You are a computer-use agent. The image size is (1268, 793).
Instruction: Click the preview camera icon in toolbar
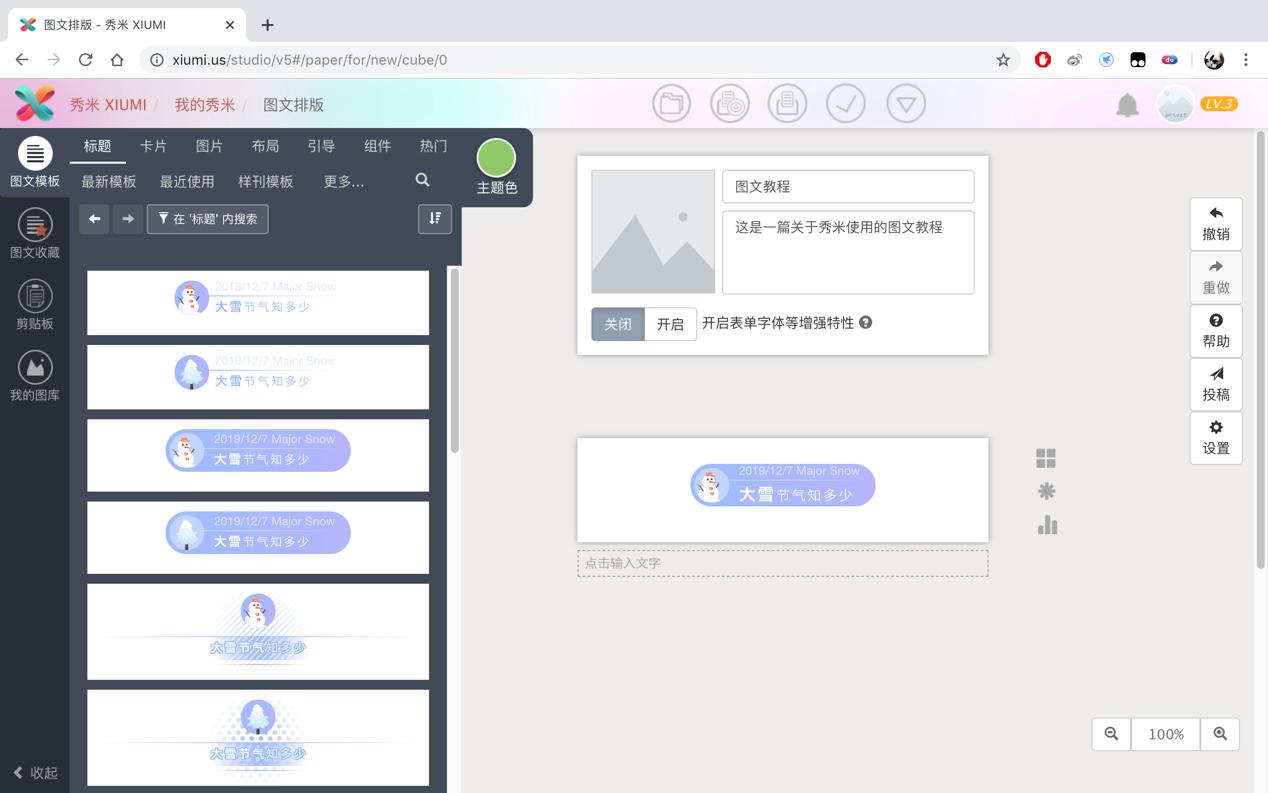pyautogui.click(x=729, y=104)
